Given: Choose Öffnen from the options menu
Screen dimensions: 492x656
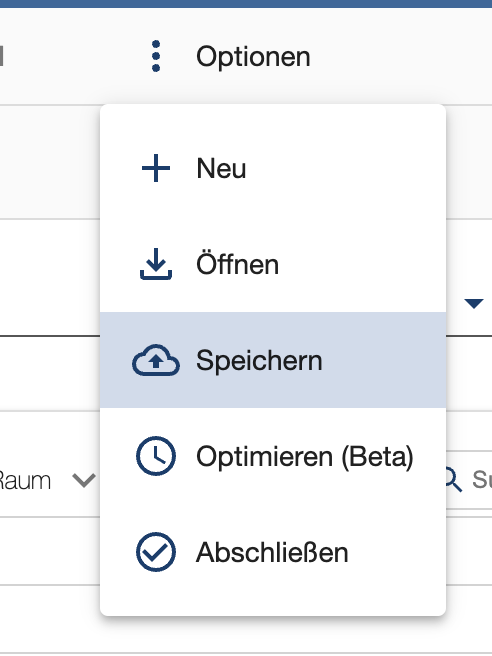Looking at the screenshot, I should point(273,264).
